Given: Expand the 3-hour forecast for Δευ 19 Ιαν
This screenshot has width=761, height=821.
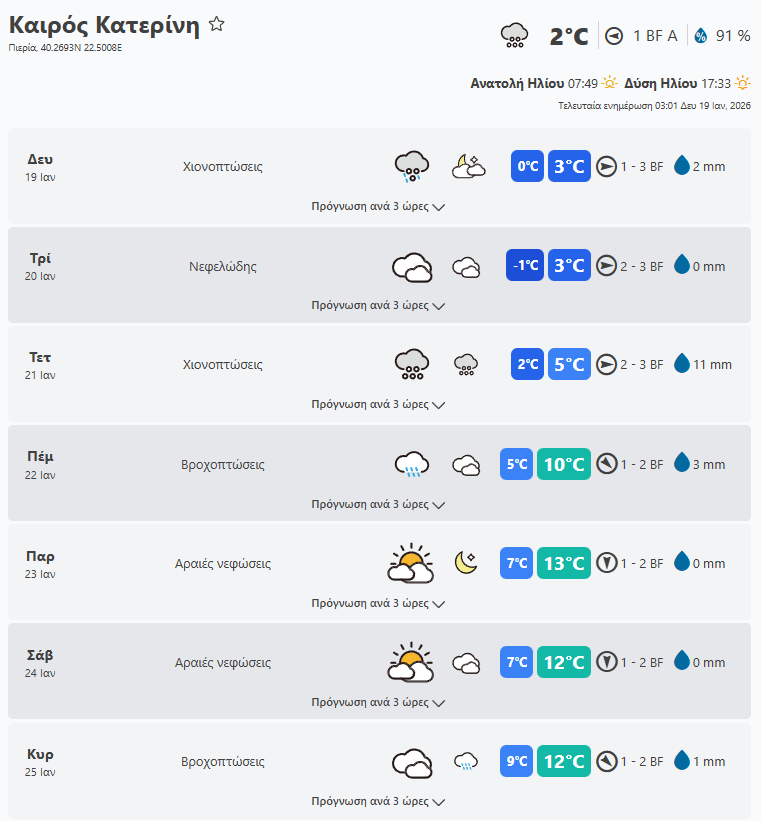Looking at the screenshot, I should pos(378,207).
